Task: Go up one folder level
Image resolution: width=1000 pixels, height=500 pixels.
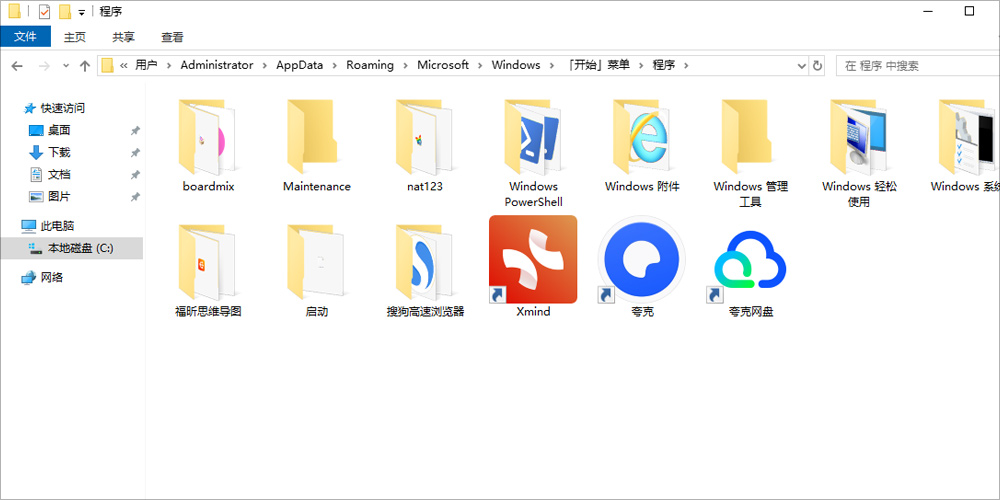Action: tap(85, 66)
